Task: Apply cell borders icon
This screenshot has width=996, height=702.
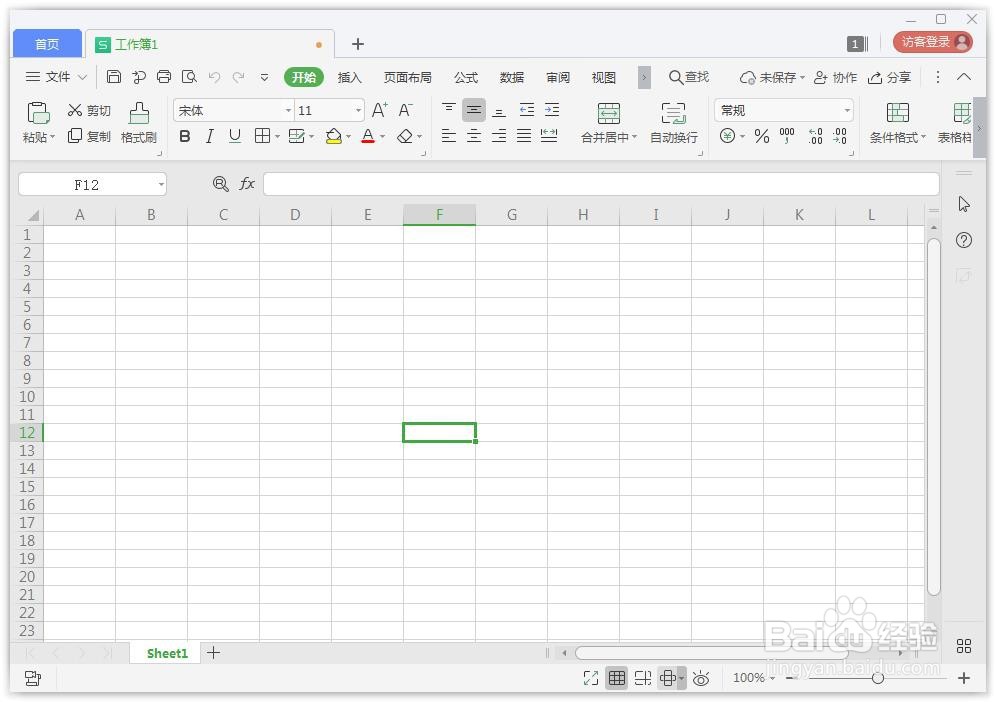Action: 262,135
